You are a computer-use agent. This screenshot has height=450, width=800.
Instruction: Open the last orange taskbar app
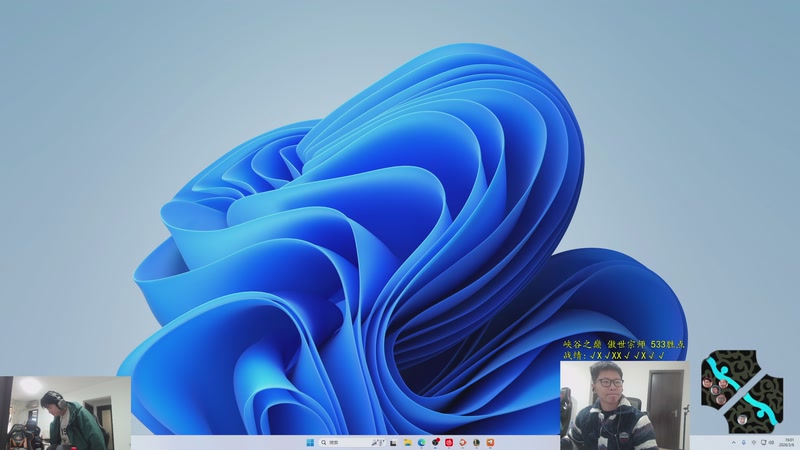pyautogui.click(x=490, y=442)
